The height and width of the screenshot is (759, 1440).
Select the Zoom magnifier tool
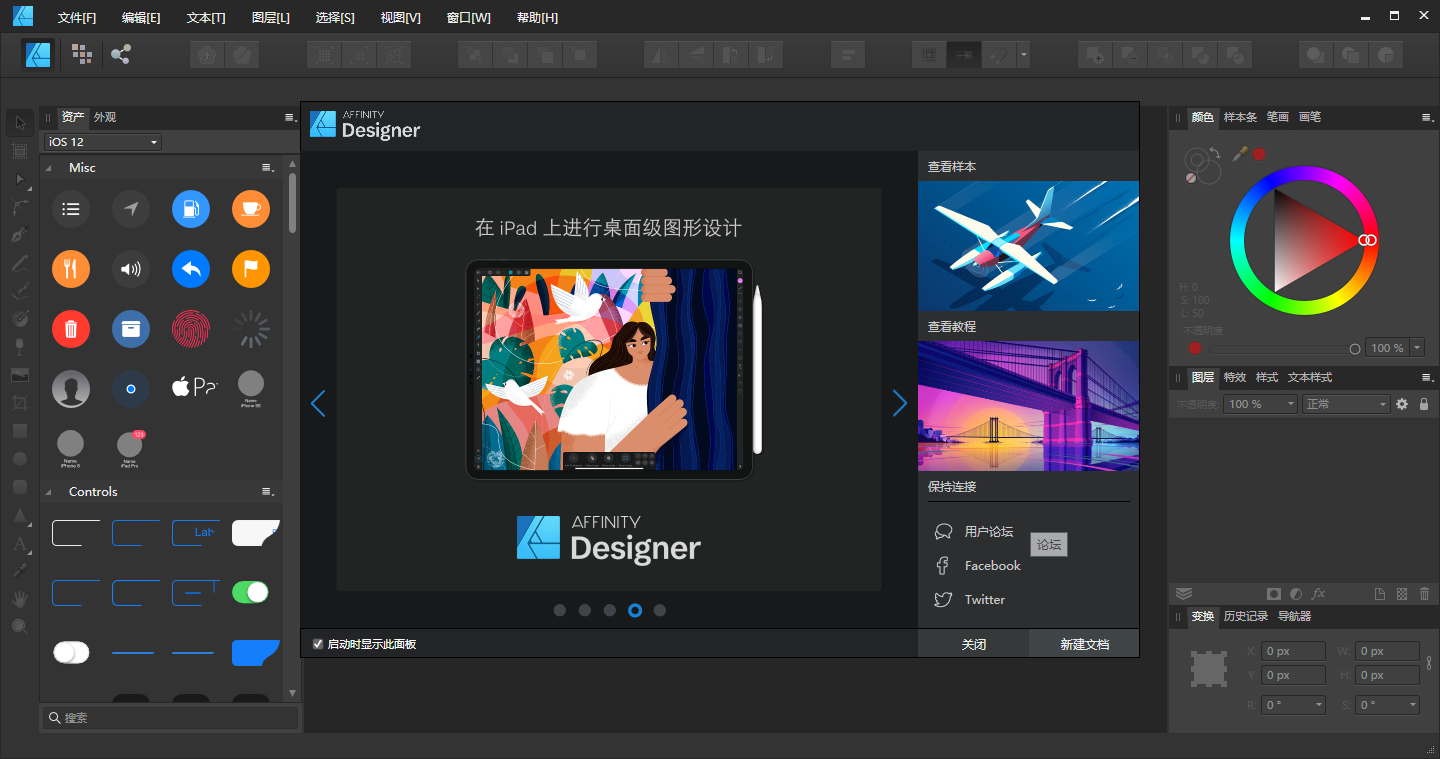(x=20, y=627)
